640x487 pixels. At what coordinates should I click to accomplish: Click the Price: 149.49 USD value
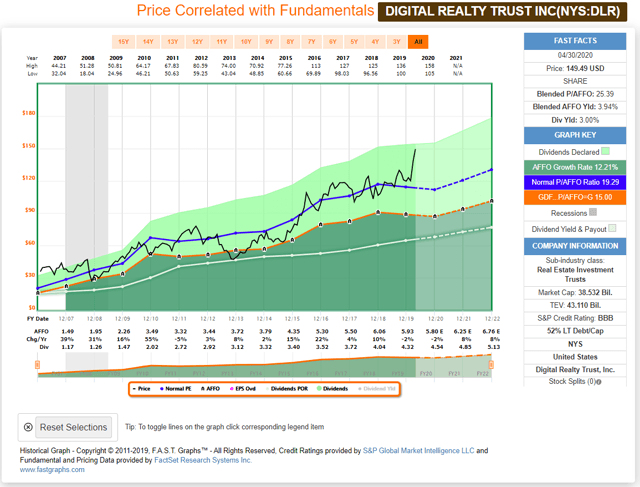pos(575,68)
